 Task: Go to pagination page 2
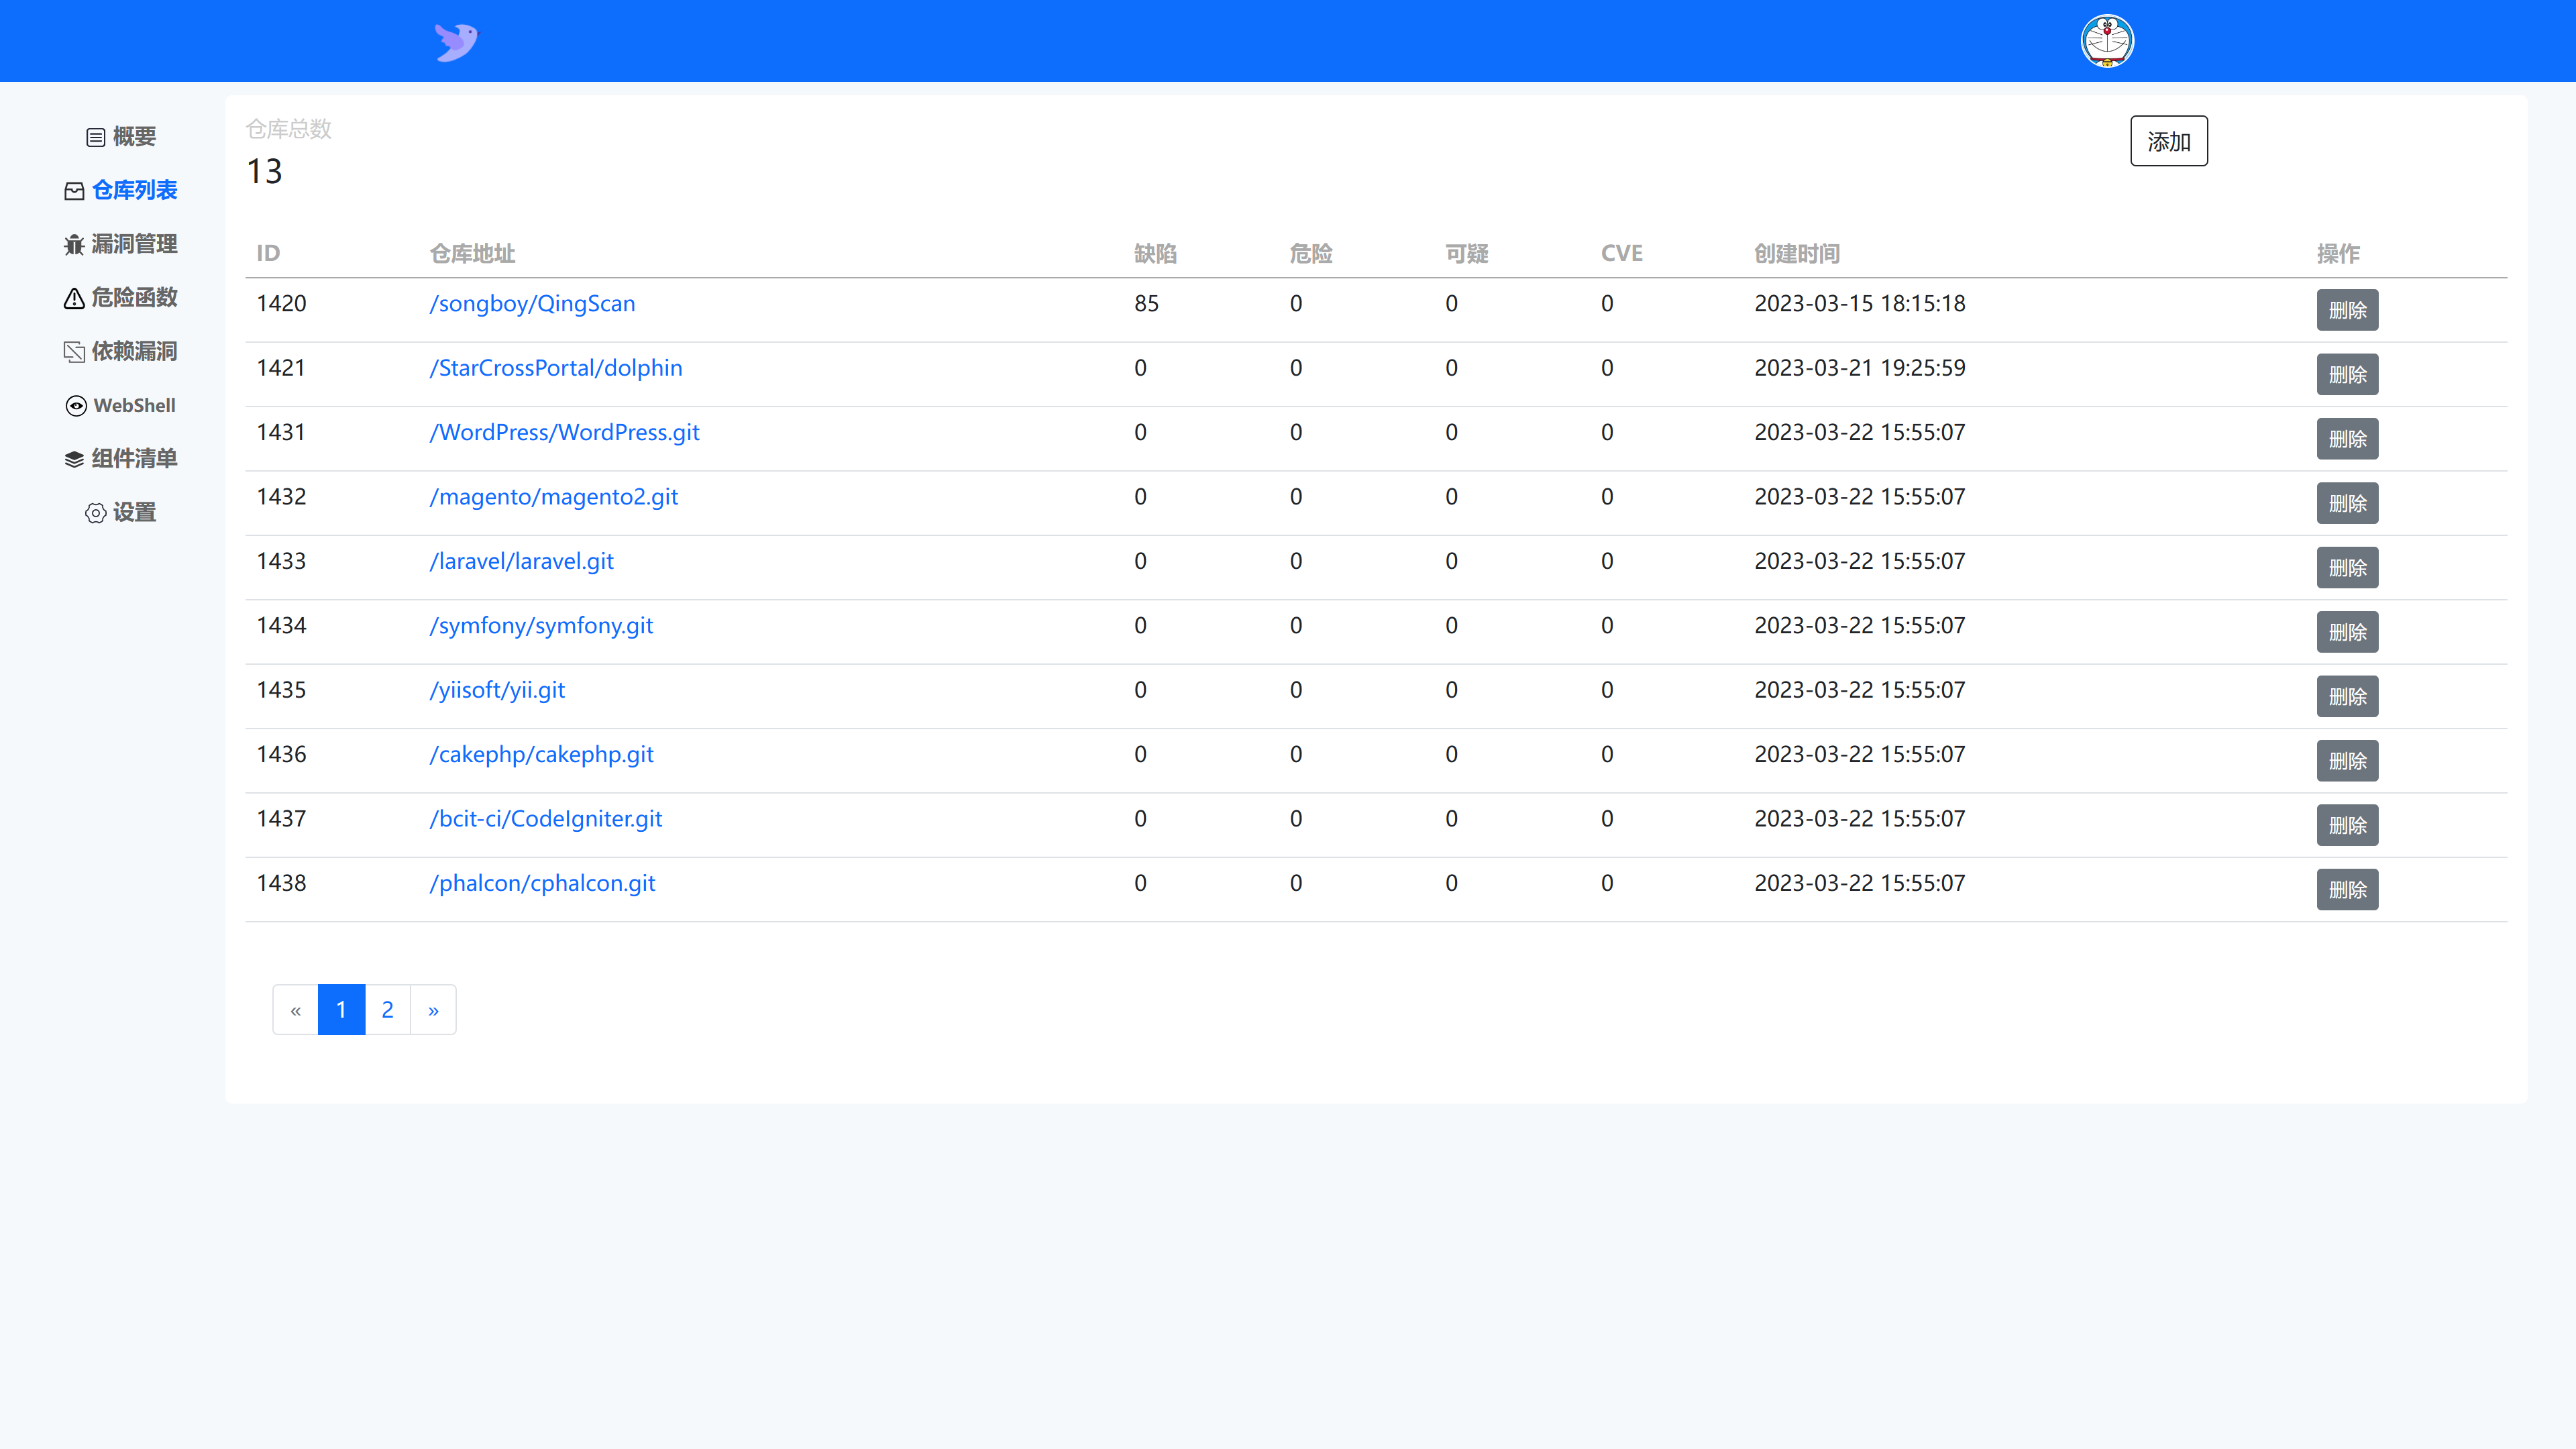387,1009
